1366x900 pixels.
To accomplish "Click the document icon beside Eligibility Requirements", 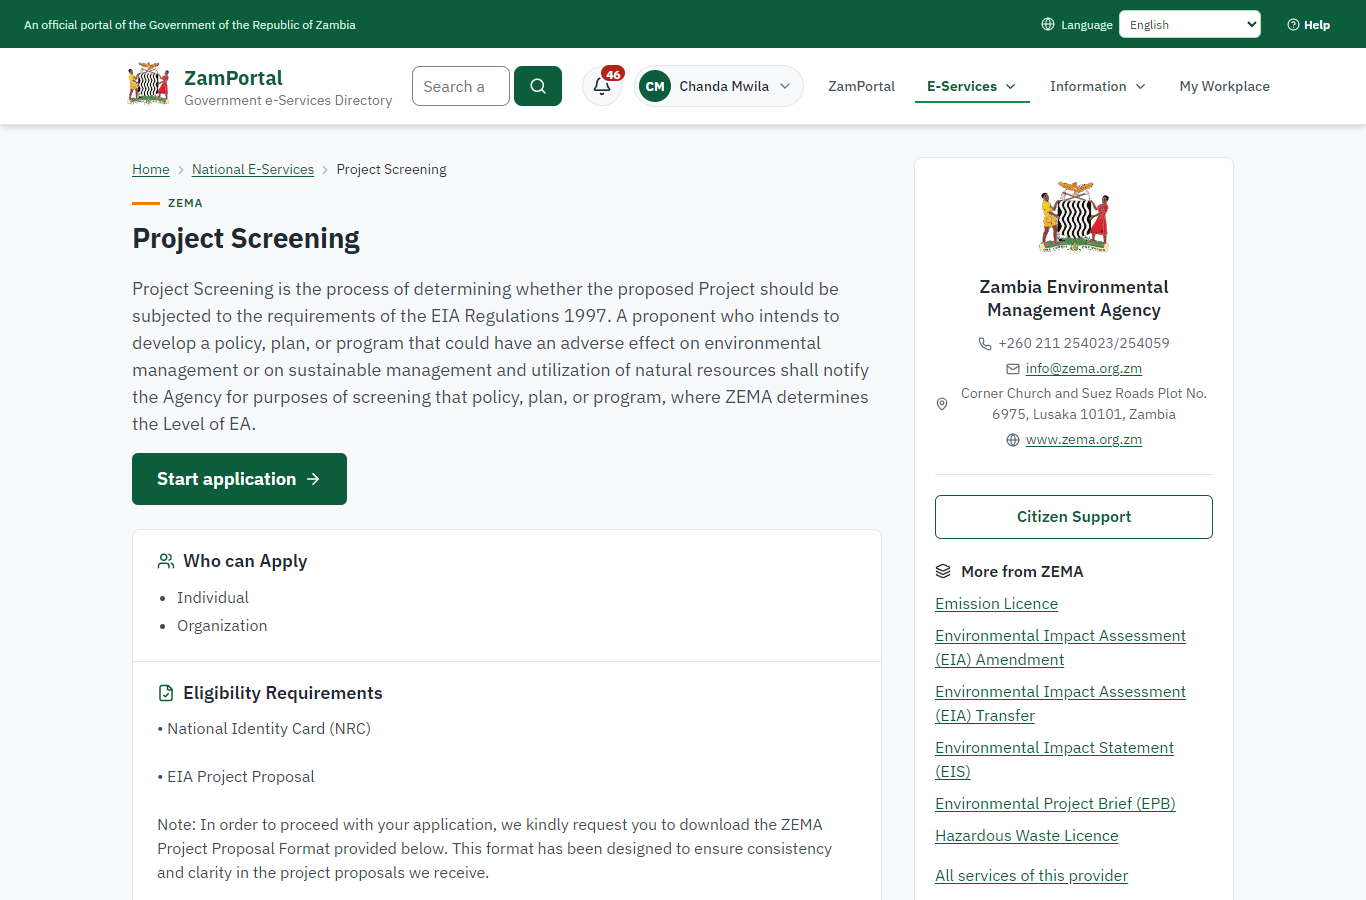I will tap(166, 693).
